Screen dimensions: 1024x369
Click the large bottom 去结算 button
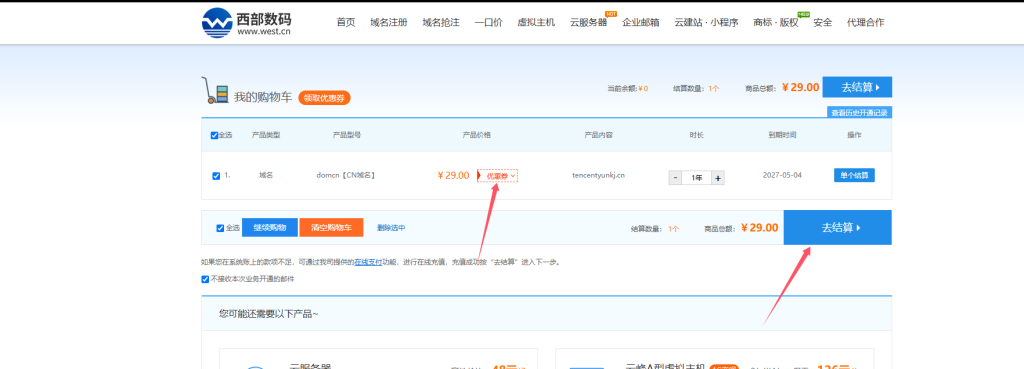coord(837,227)
